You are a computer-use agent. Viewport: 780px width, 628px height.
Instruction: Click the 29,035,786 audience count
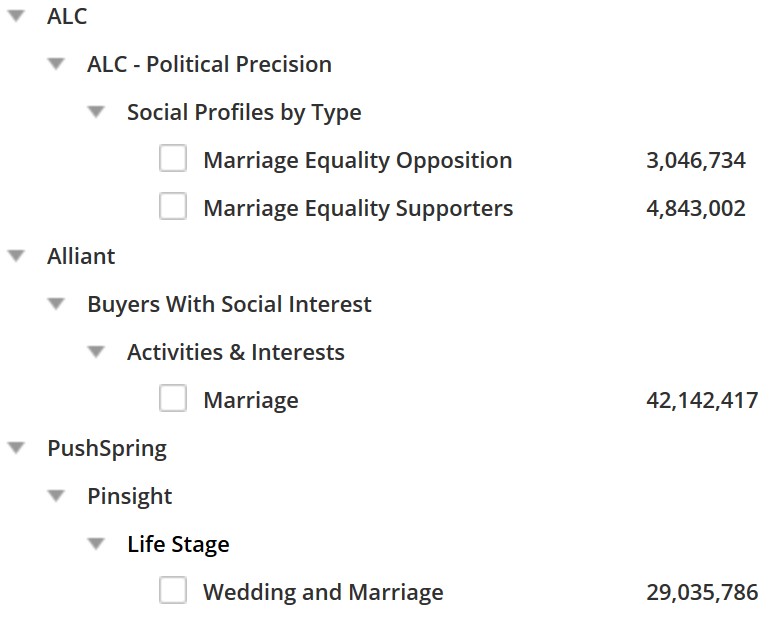(702, 592)
